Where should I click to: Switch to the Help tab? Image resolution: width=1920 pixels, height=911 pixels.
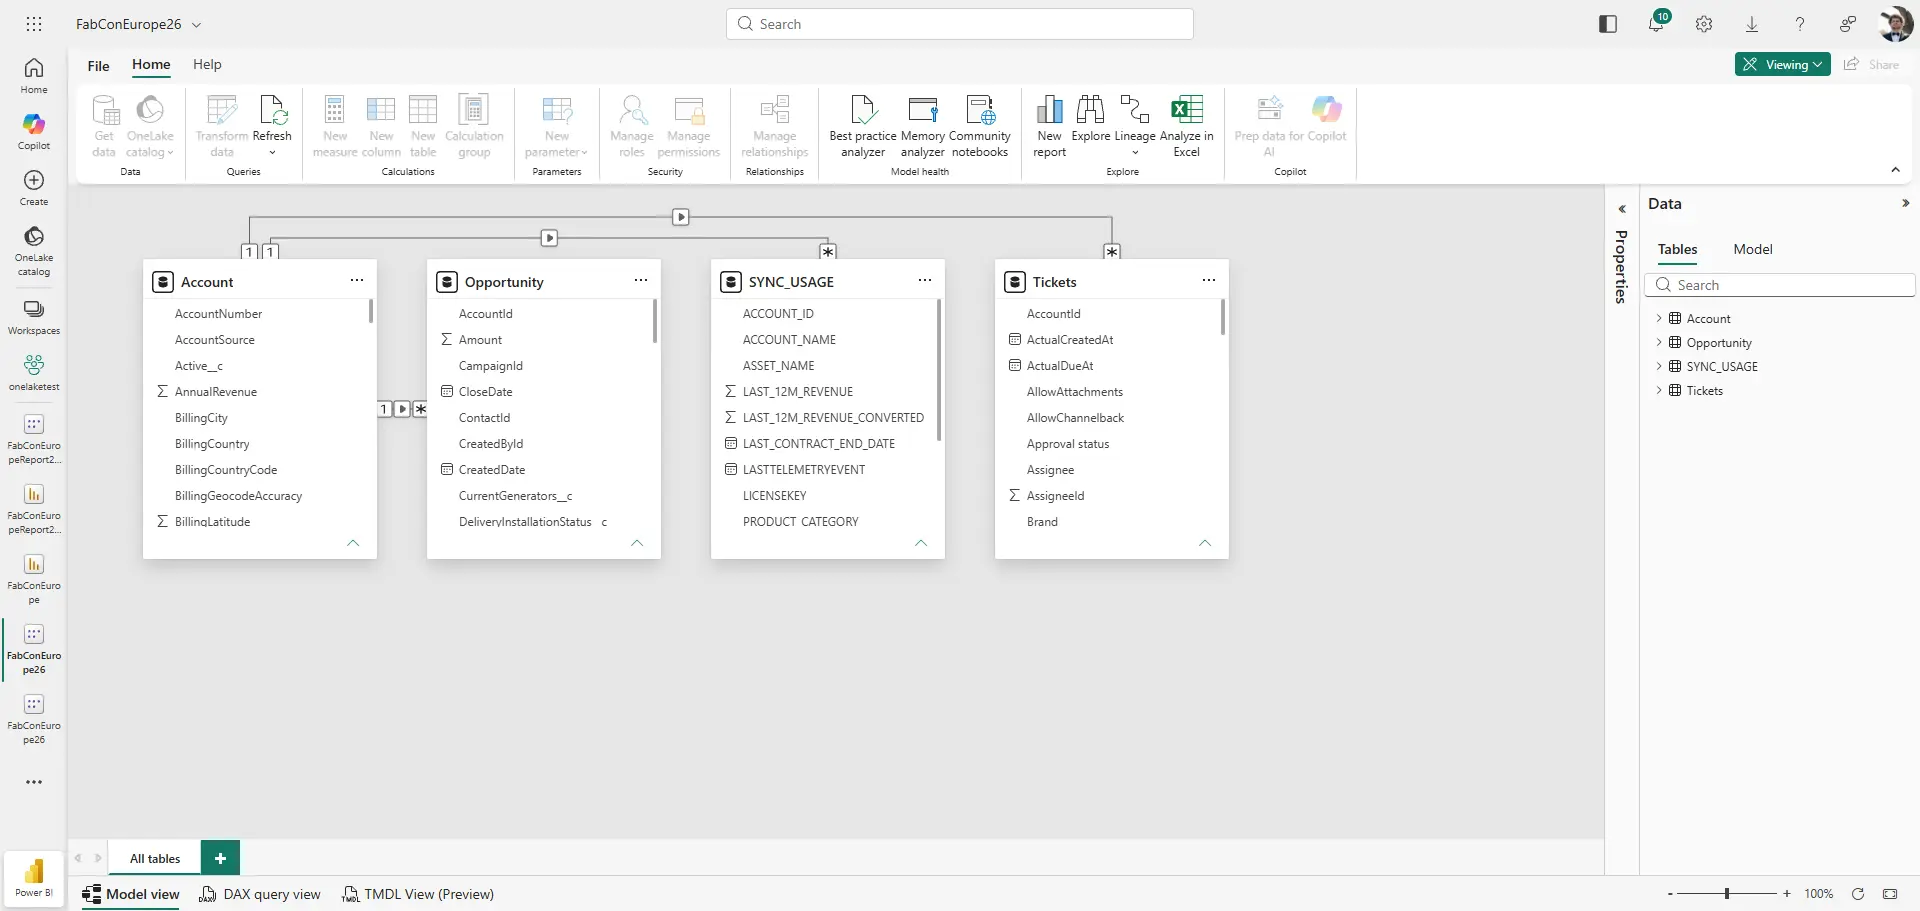coord(207,64)
